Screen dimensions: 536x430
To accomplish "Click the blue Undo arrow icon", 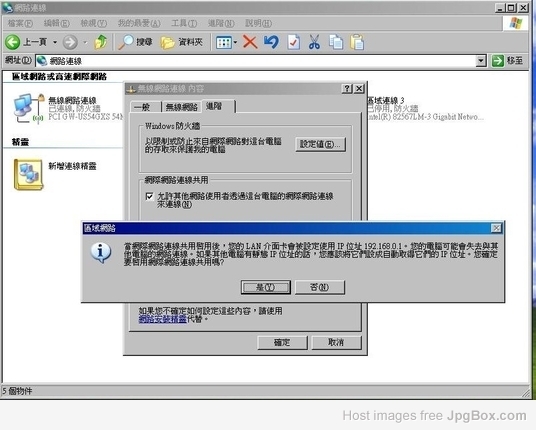I will tap(271, 42).
